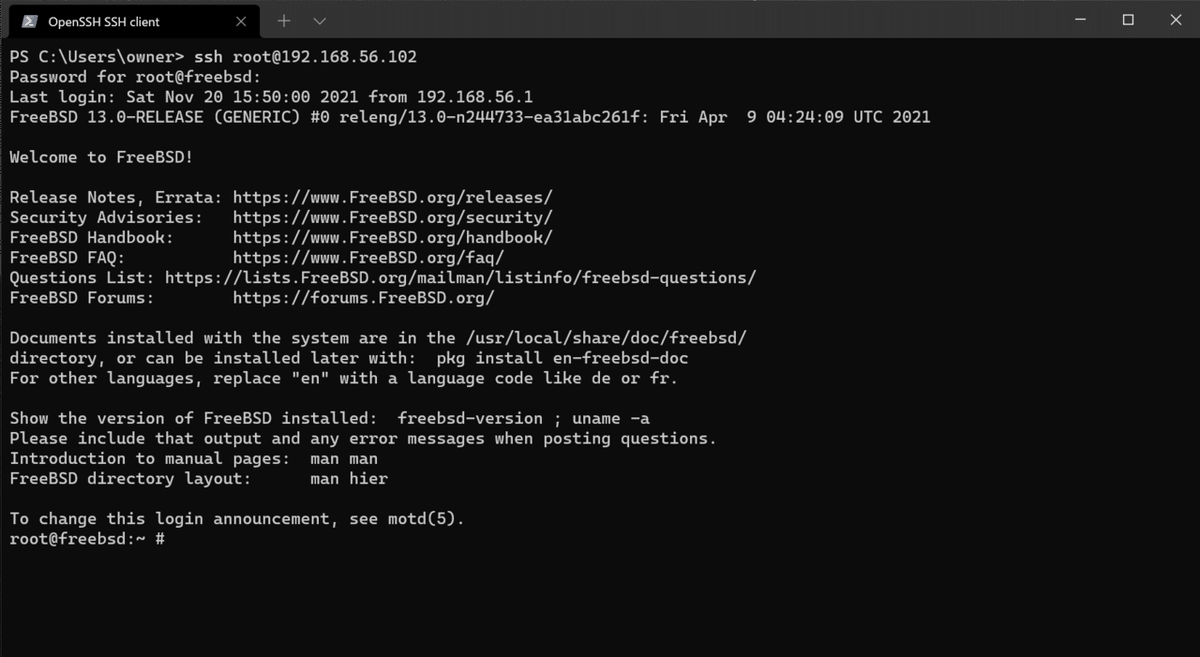
Task: Open the FreeBSD security advisories URL
Action: point(392,217)
